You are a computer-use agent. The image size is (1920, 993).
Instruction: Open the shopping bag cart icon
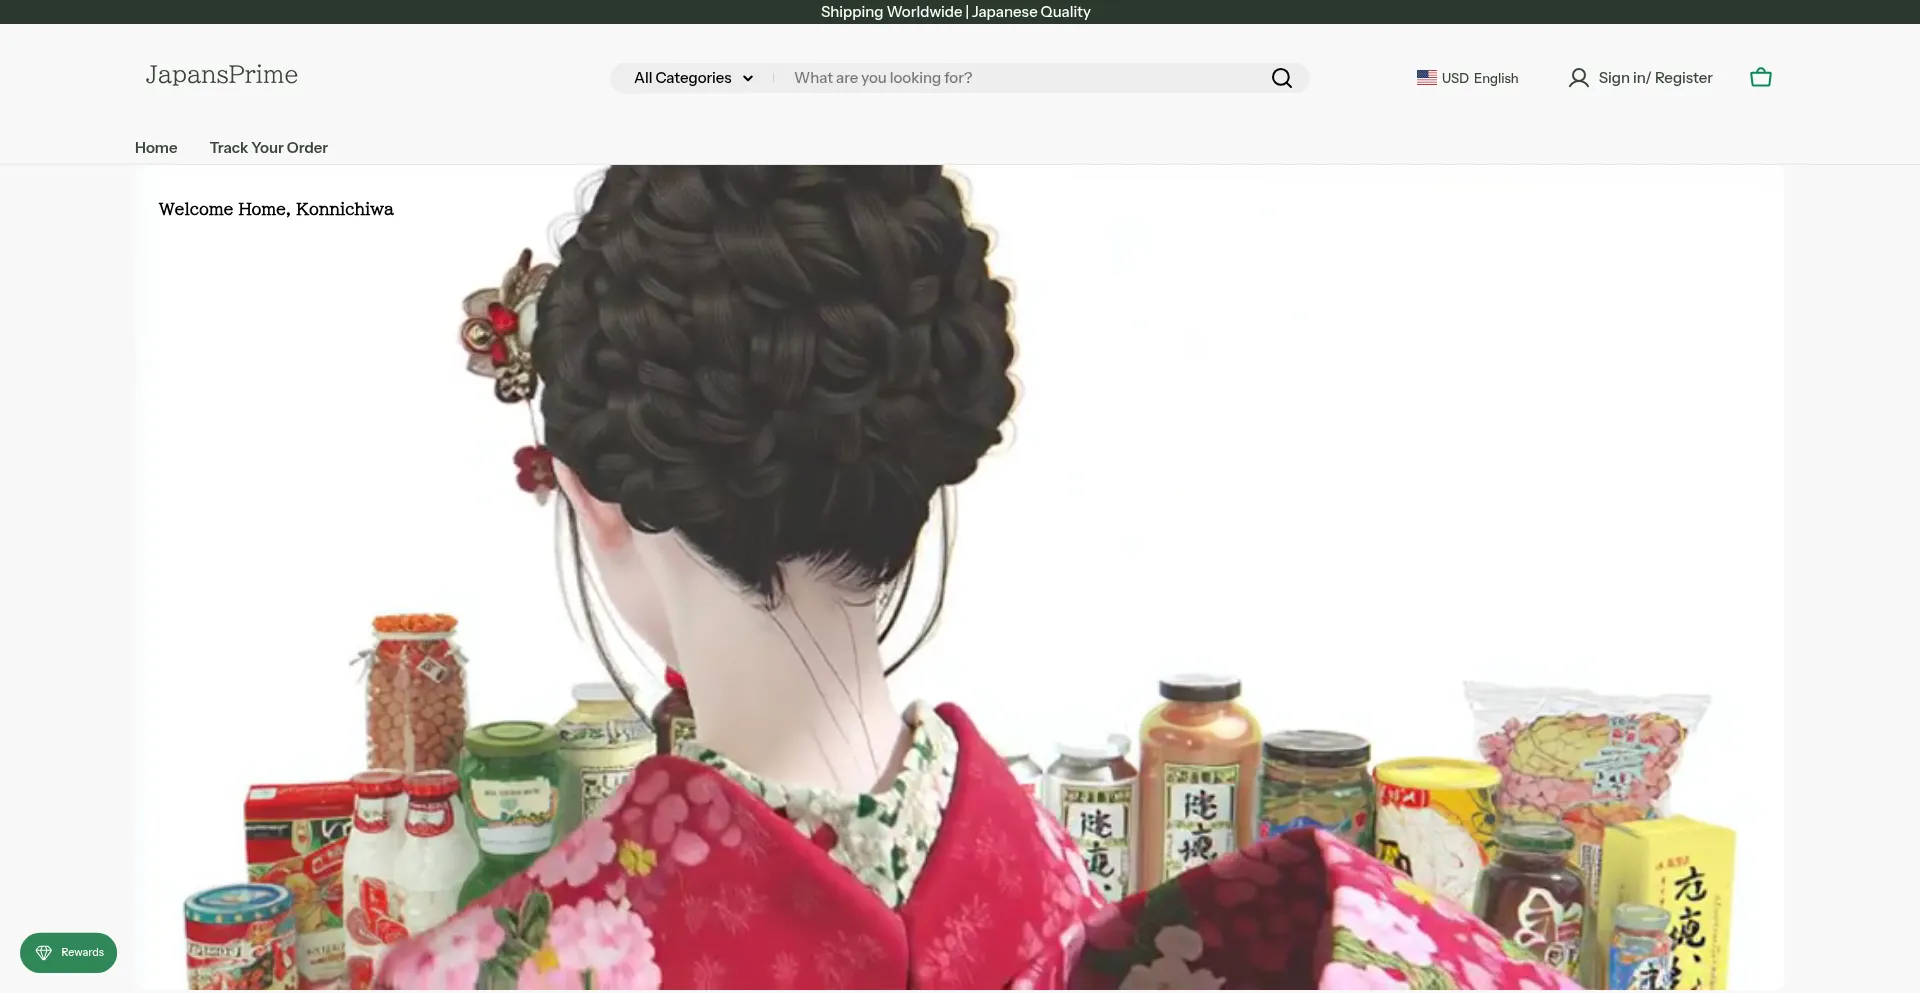pos(1761,77)
